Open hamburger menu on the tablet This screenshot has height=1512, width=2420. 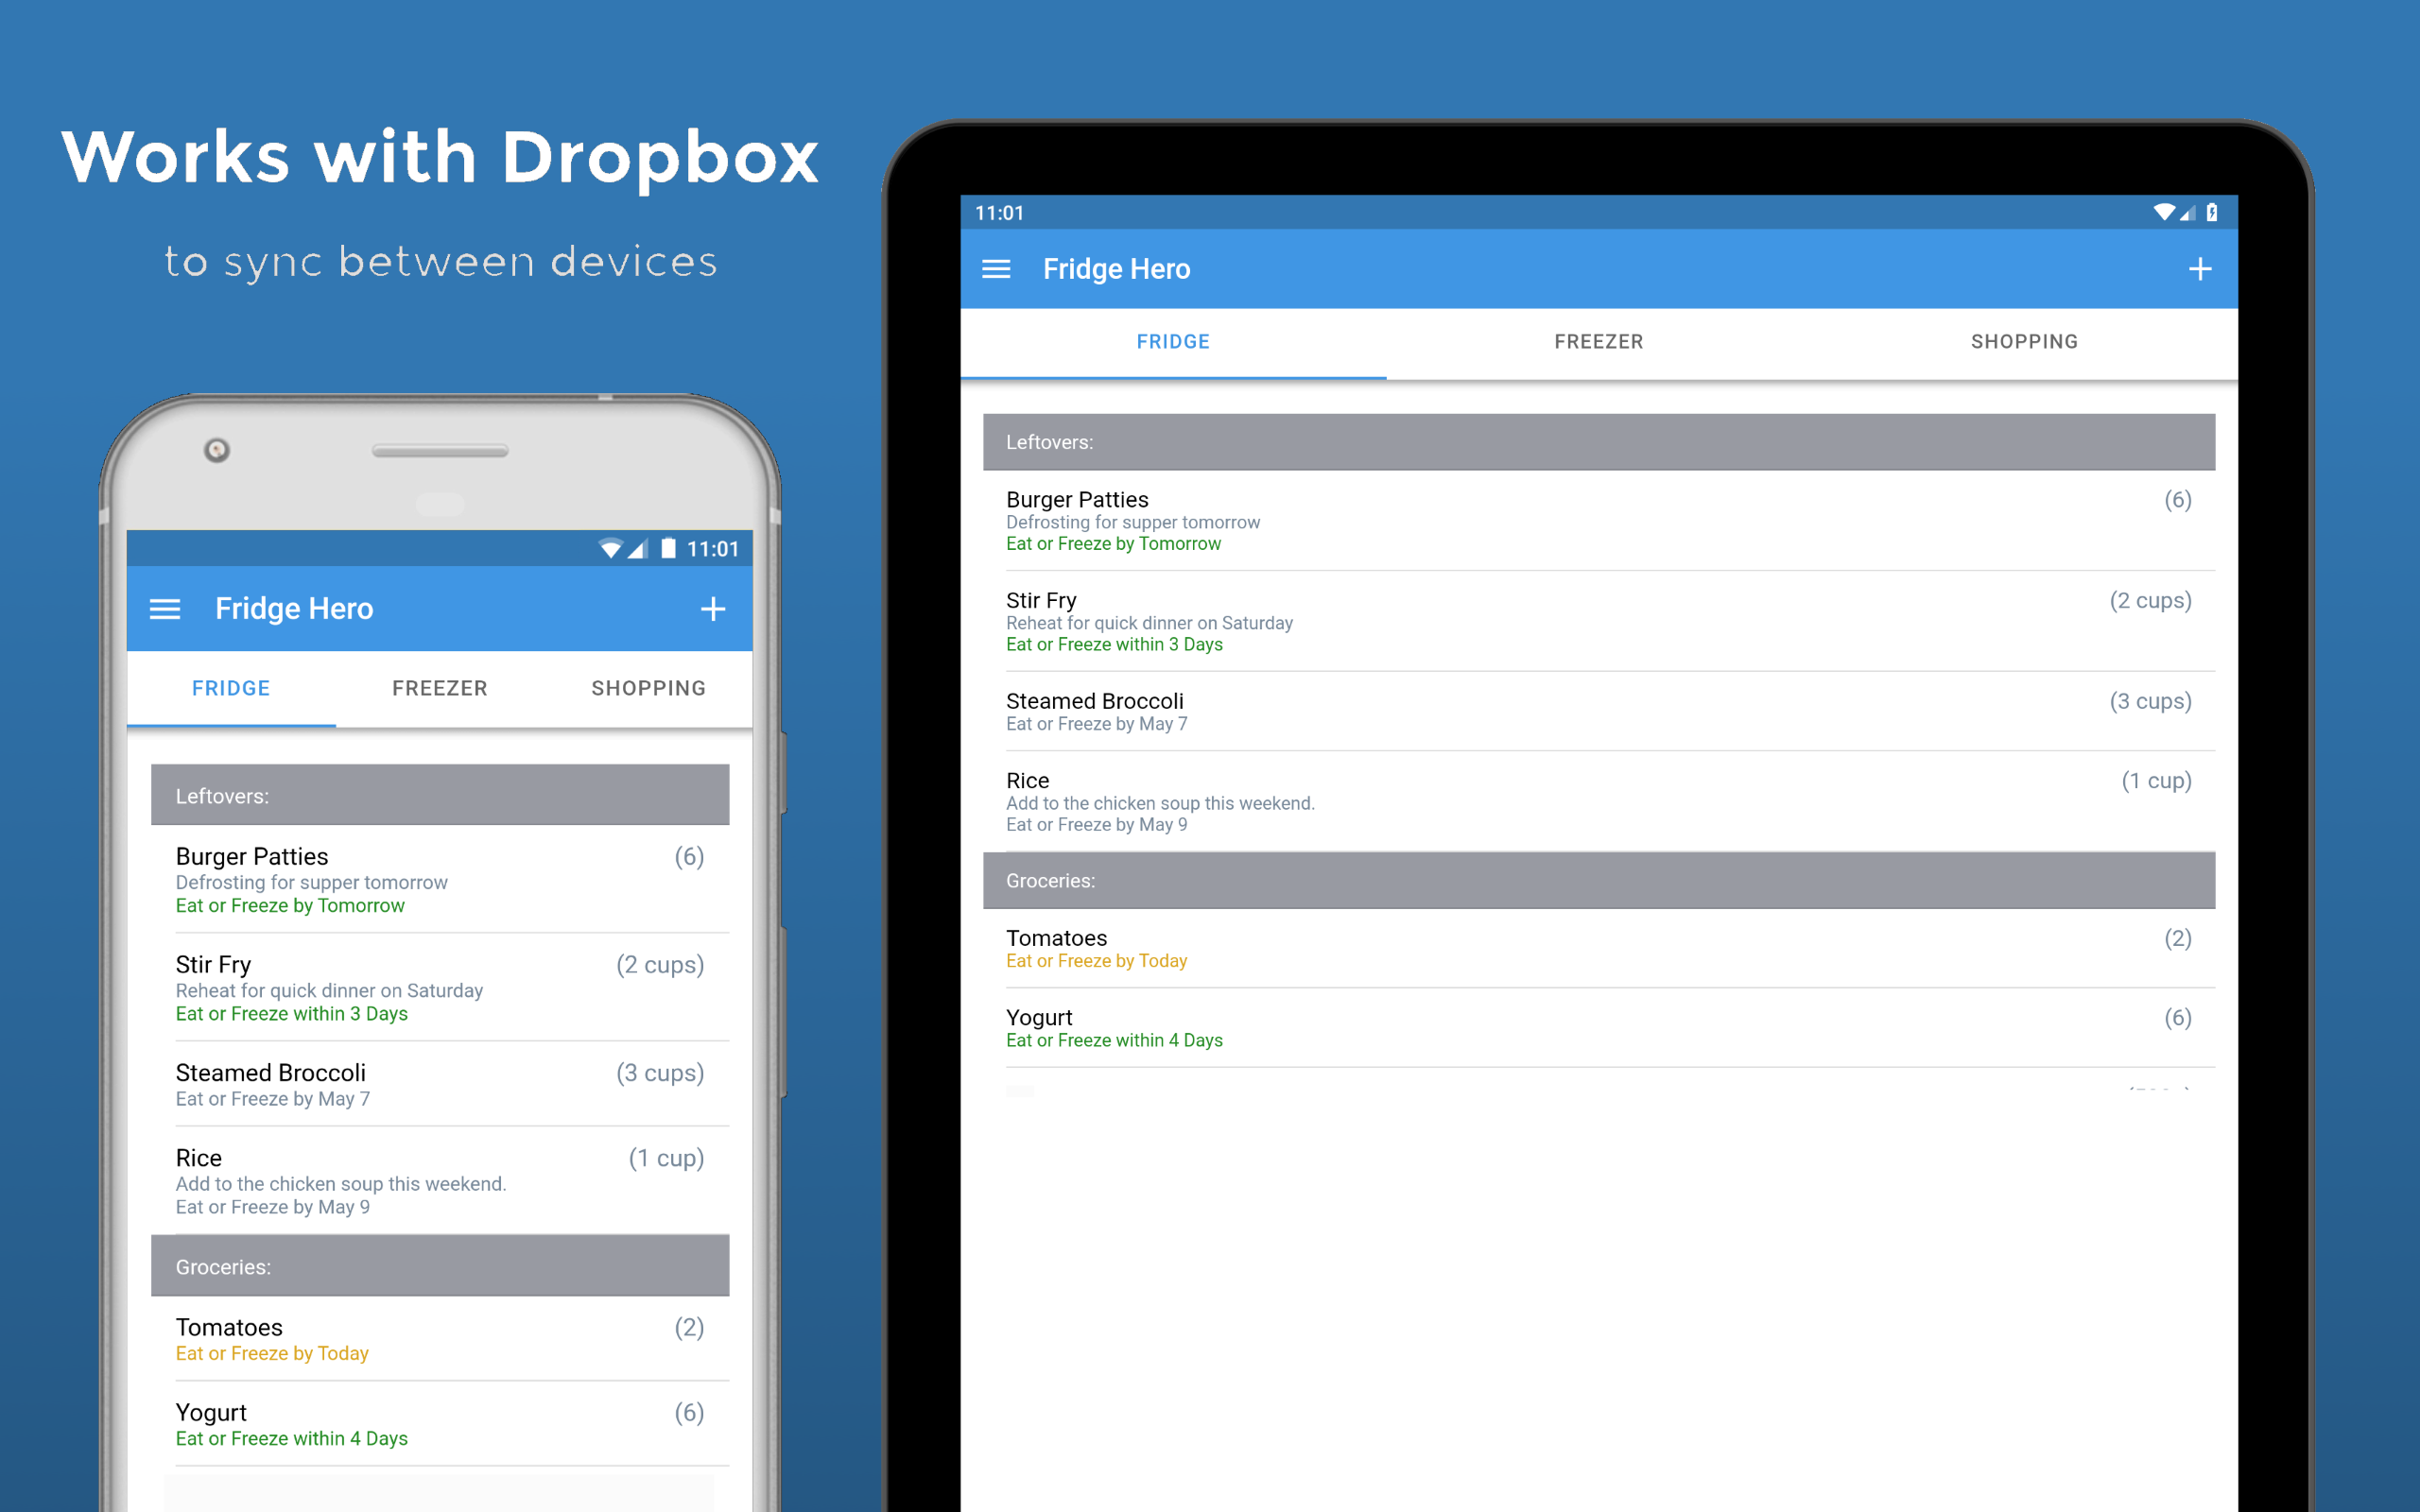[x=996, y=269]
